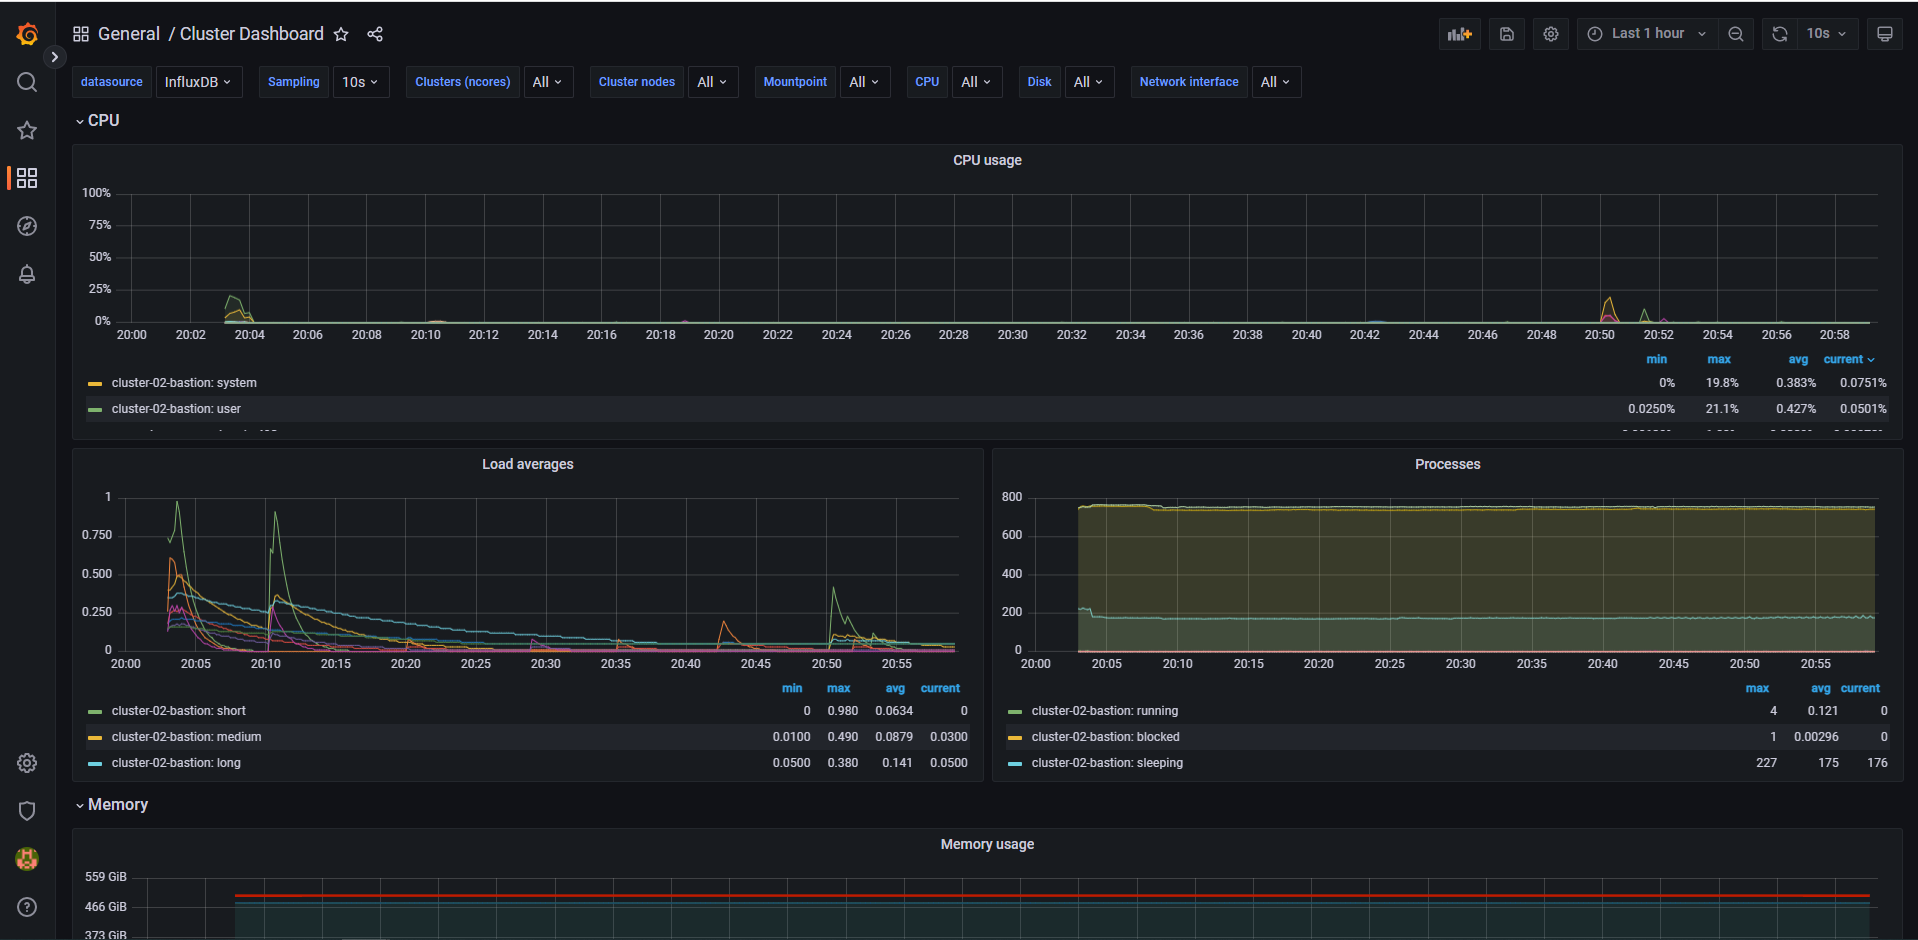Toggle cluster-02-bastion: running series in legend
Screen dimensions: 1918x940
pyautogui.click(x=1105, y=711)
